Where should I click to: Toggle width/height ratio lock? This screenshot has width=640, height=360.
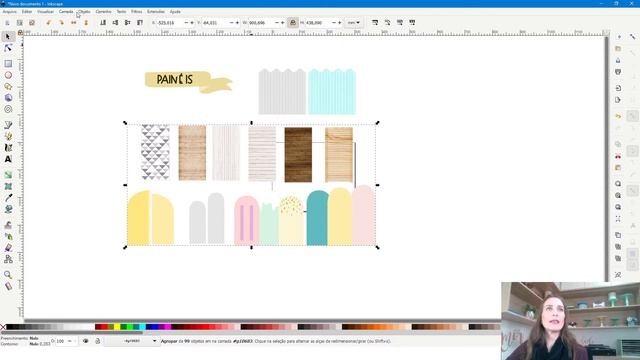[x=293, y=23]
